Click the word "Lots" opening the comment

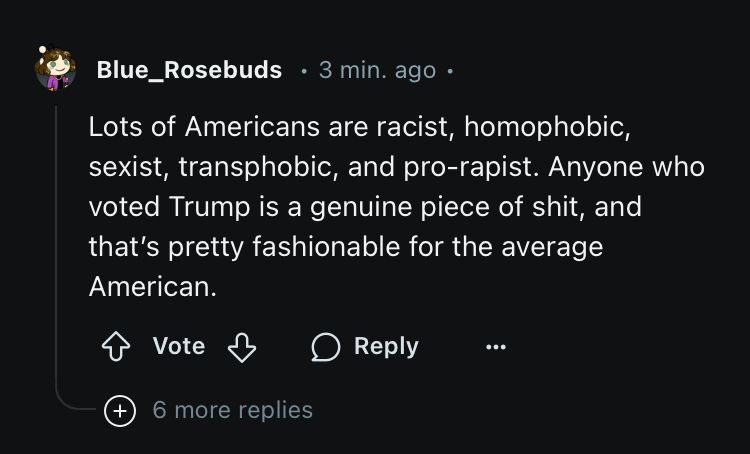114,128
